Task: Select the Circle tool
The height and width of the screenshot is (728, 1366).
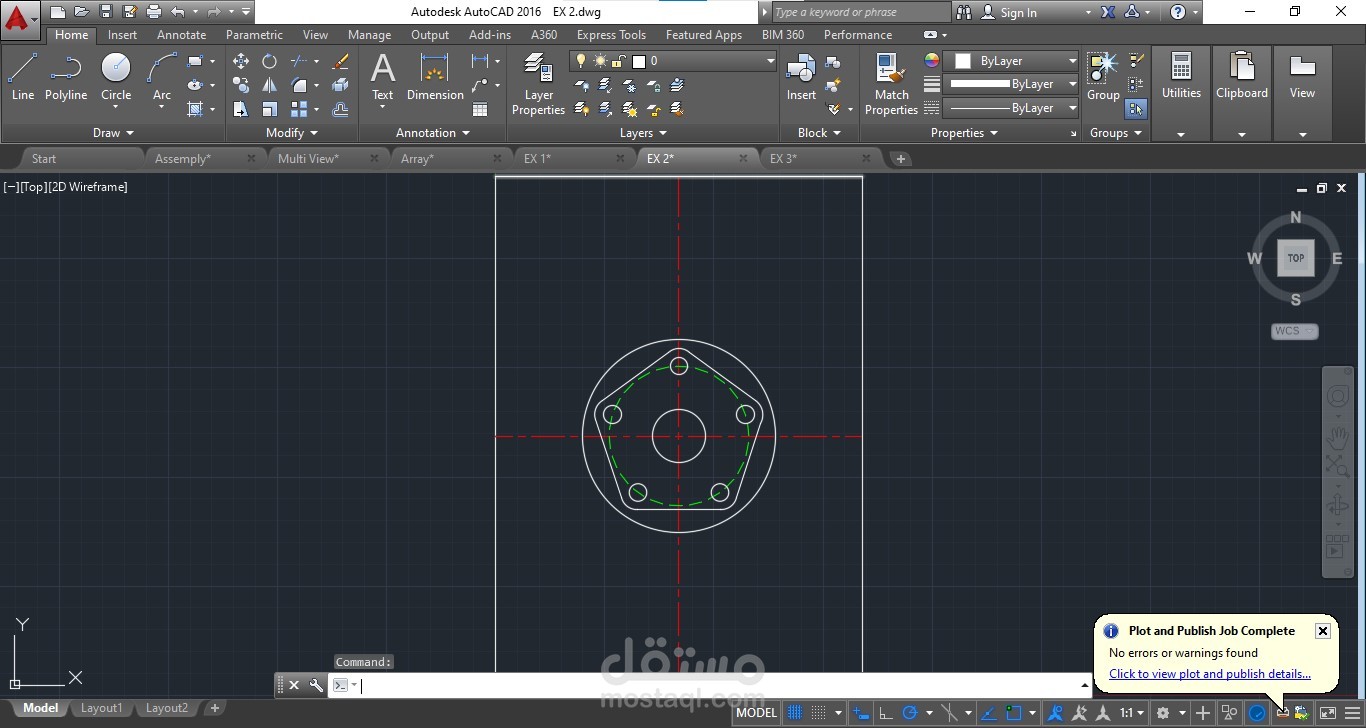Action: point(116,77)
